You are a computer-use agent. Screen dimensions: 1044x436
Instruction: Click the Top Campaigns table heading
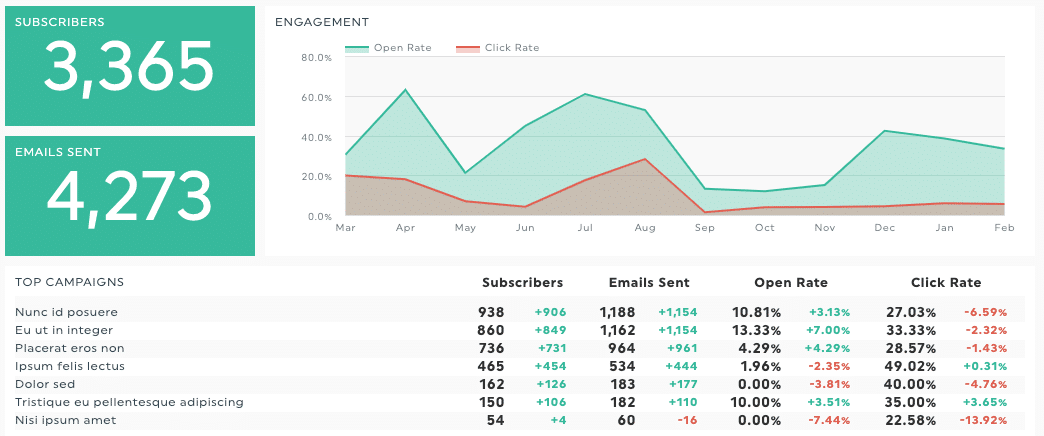coord(70,283)
